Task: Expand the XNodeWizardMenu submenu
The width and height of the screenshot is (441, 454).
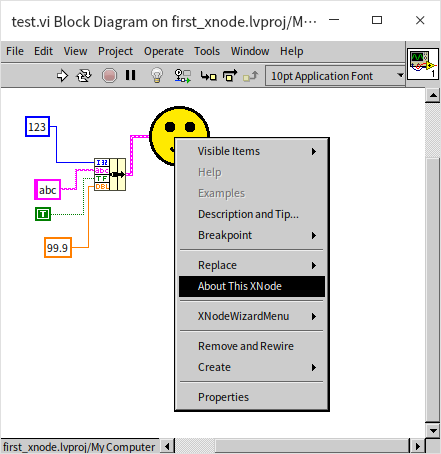Action: point(252,316)
